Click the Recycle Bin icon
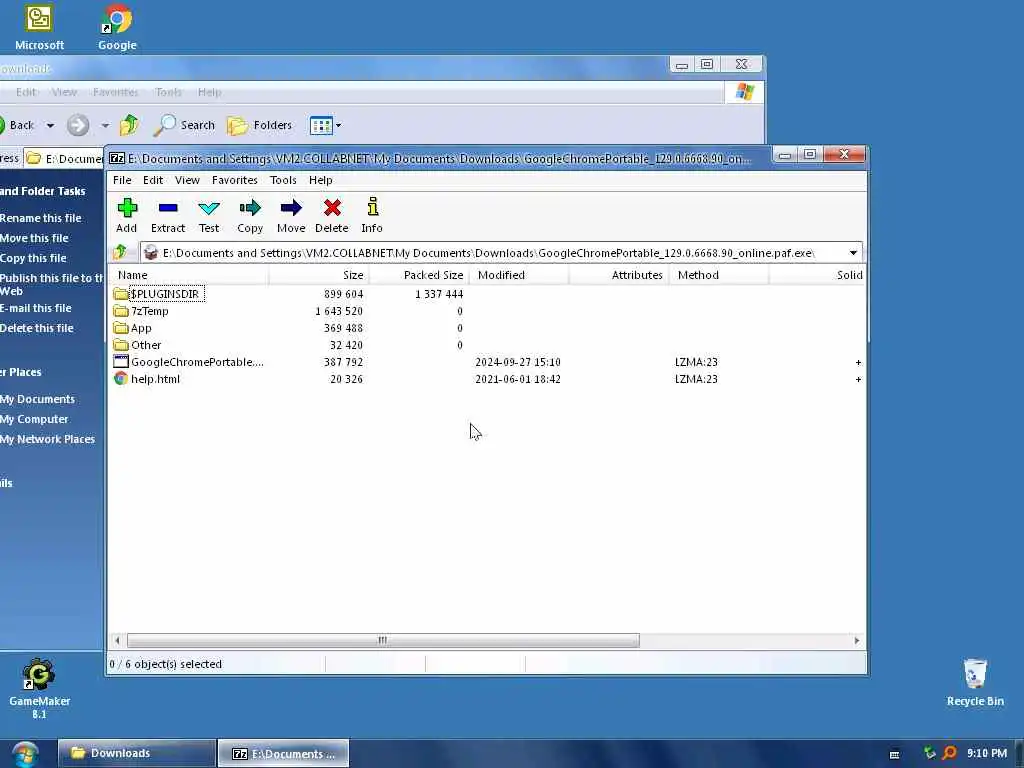1024x768 pixels. tap(975, 682)
